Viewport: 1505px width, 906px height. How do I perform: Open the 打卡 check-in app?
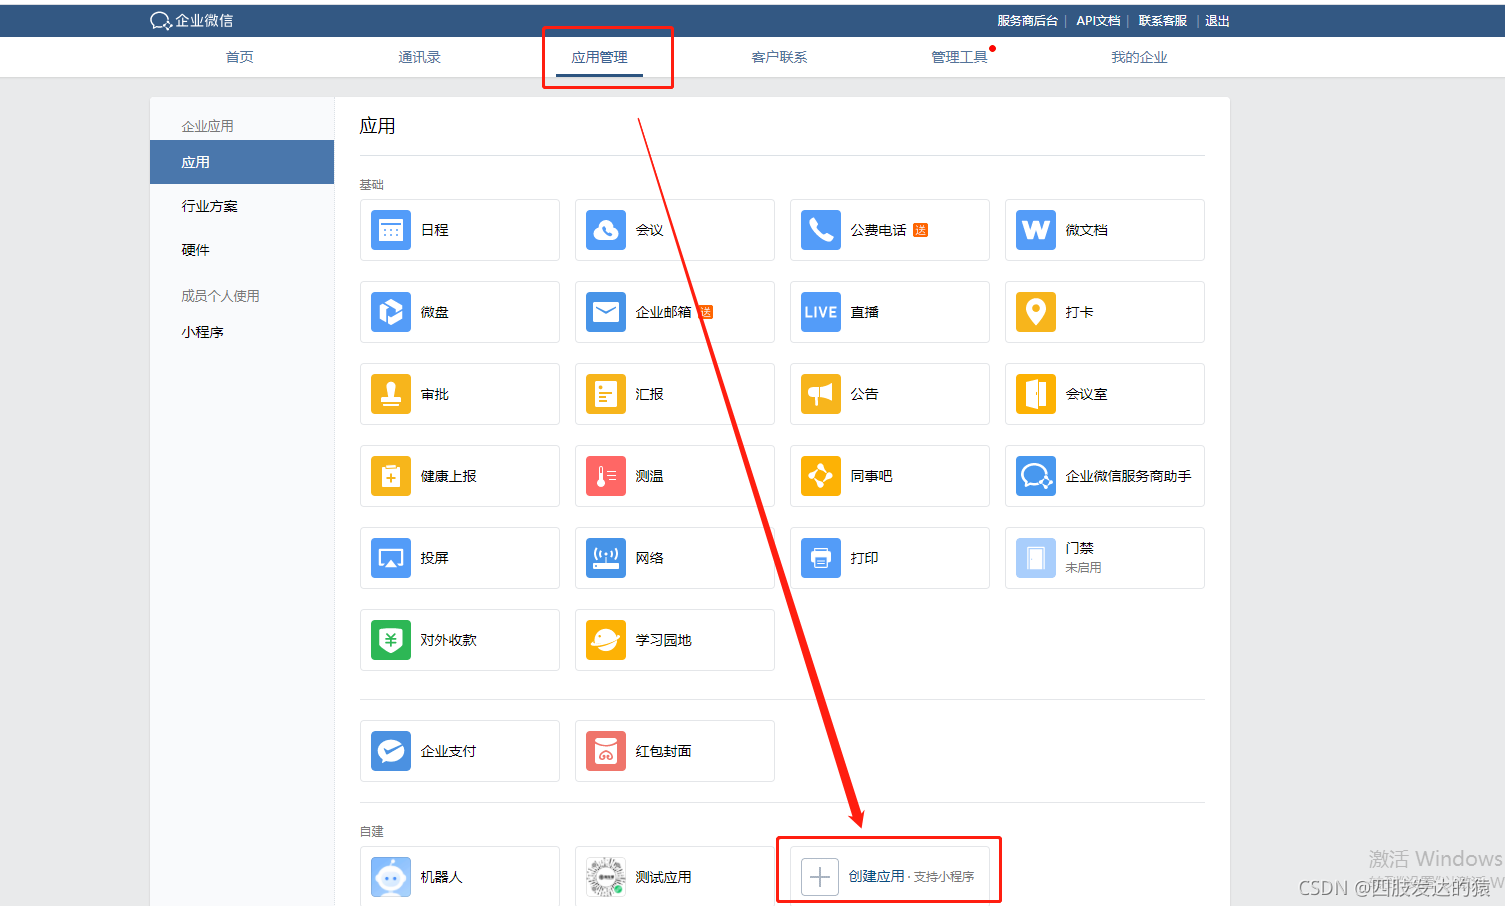pos(1104,312)
